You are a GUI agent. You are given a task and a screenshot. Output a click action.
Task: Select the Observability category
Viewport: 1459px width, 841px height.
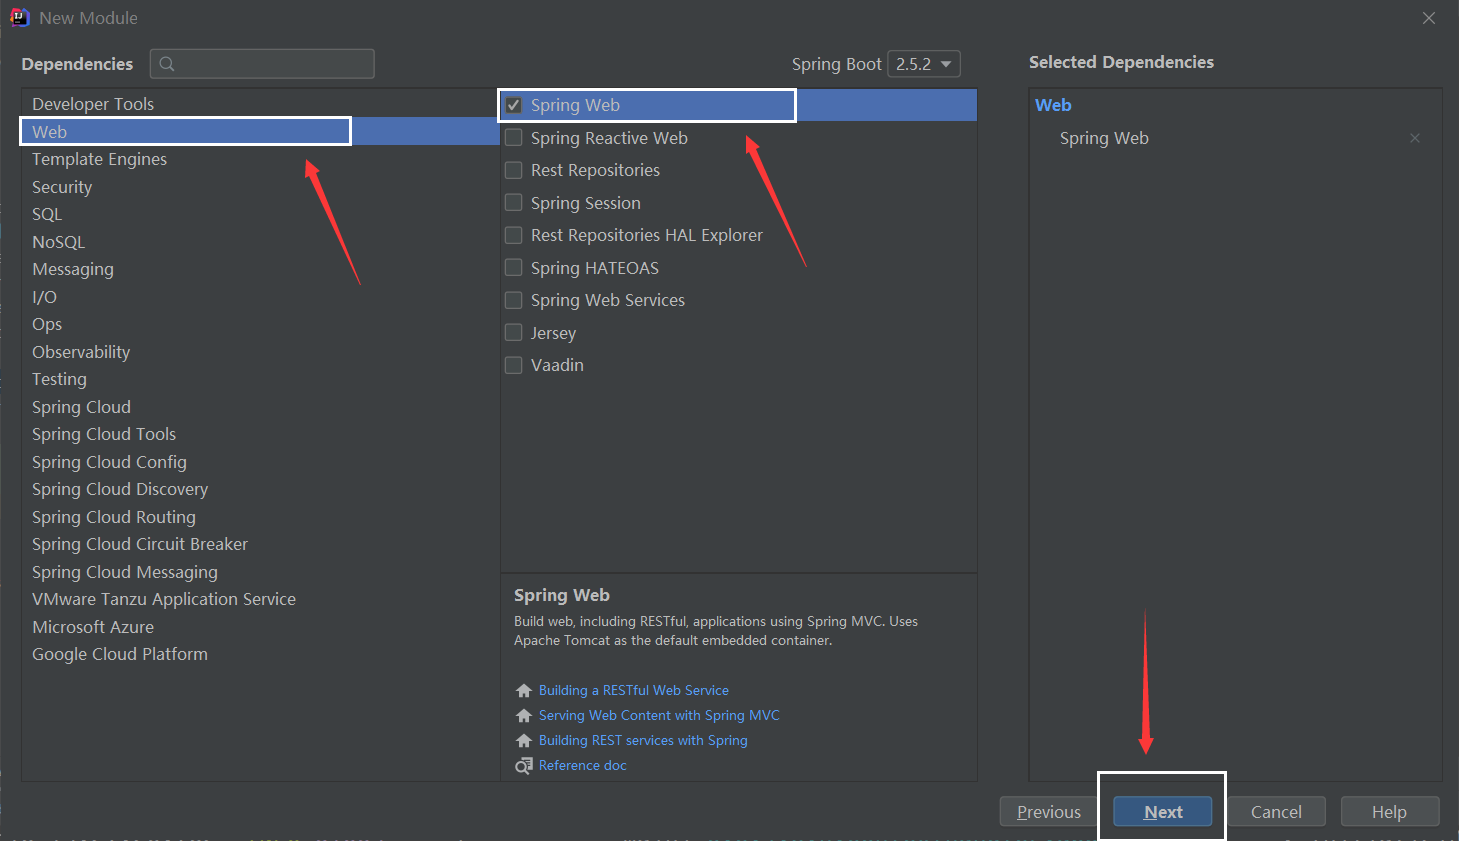point(260,352)
